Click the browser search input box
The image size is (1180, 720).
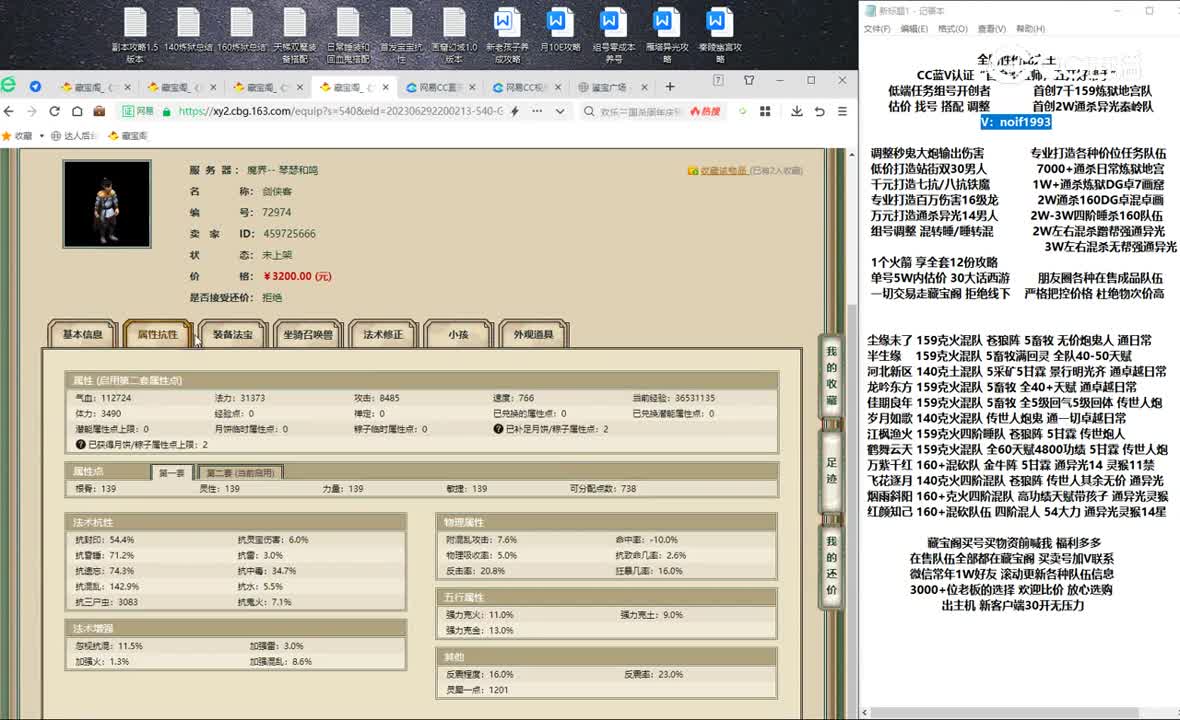coord(640,111)
